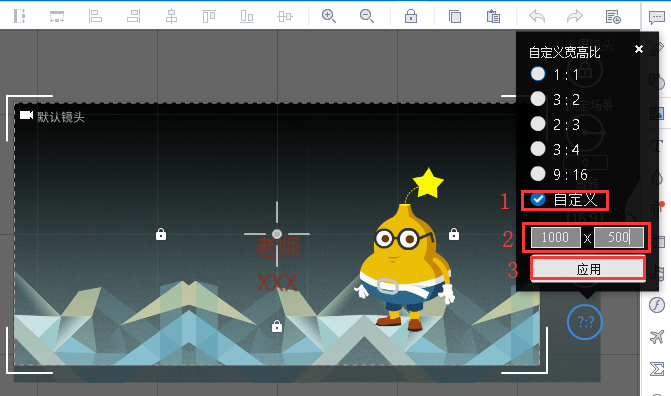Viewport: 671px width, 396px height.
Task: Click the ?:? aspect ratio circle button
Action: pyautogui.click(x=585, y=322)
